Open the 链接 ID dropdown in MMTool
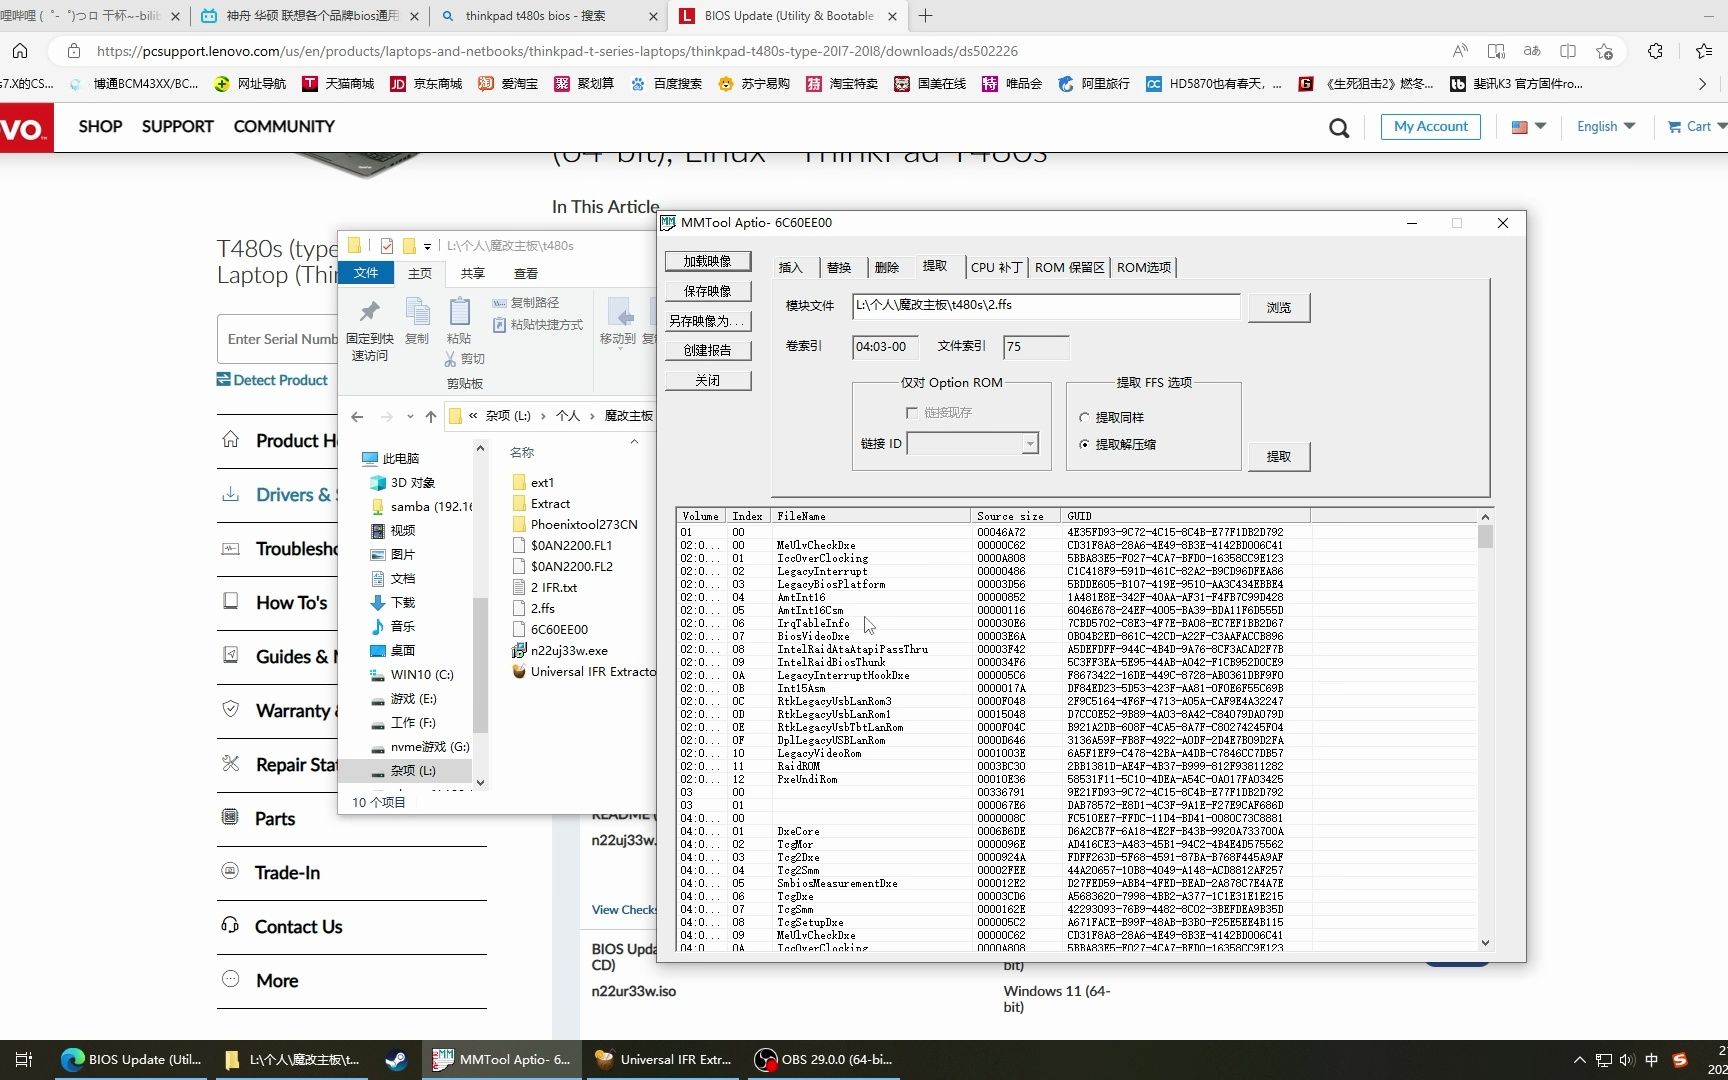This screenshot has height=1080, width=1728. tap(1030, 443)
